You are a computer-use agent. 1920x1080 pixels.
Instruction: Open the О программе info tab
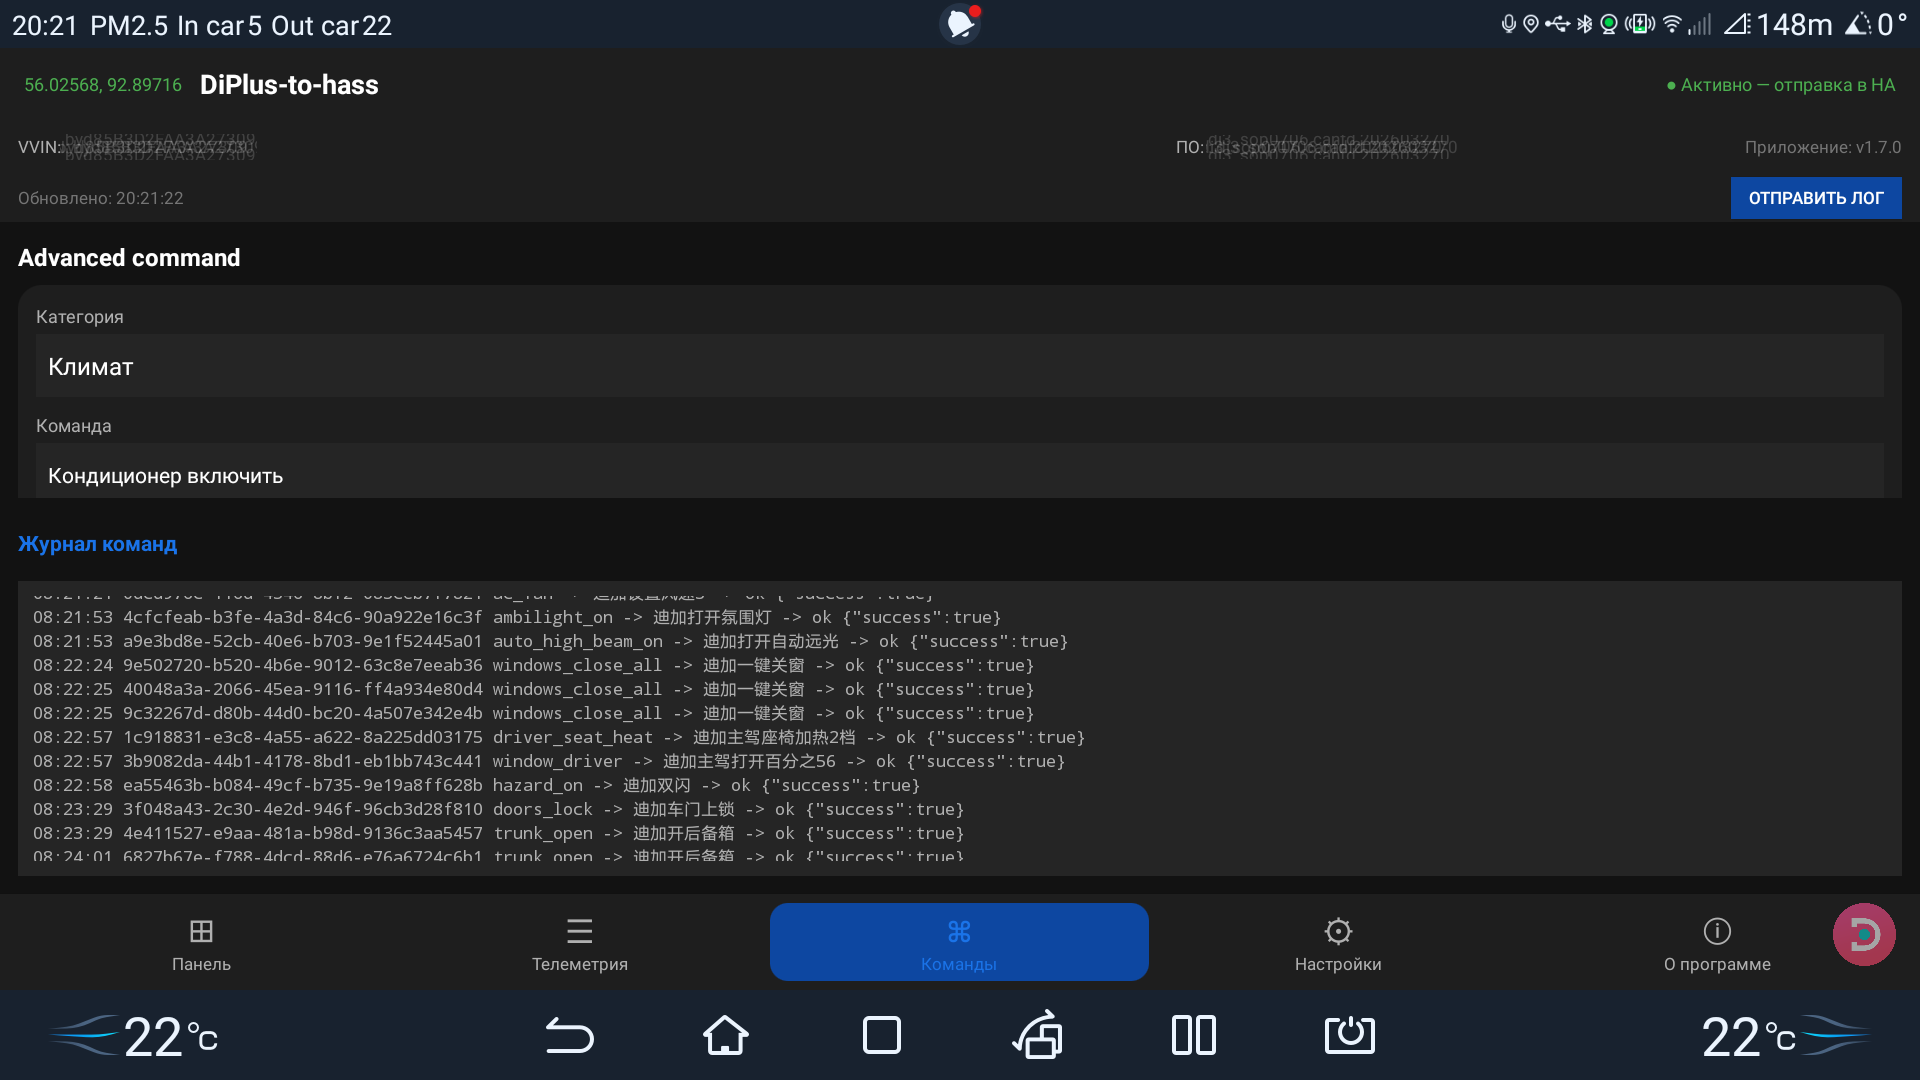pos(1717,943)
